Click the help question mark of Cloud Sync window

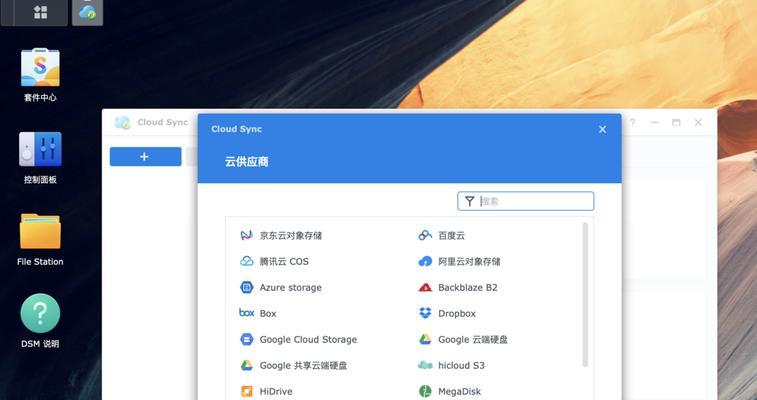point(632,123)
